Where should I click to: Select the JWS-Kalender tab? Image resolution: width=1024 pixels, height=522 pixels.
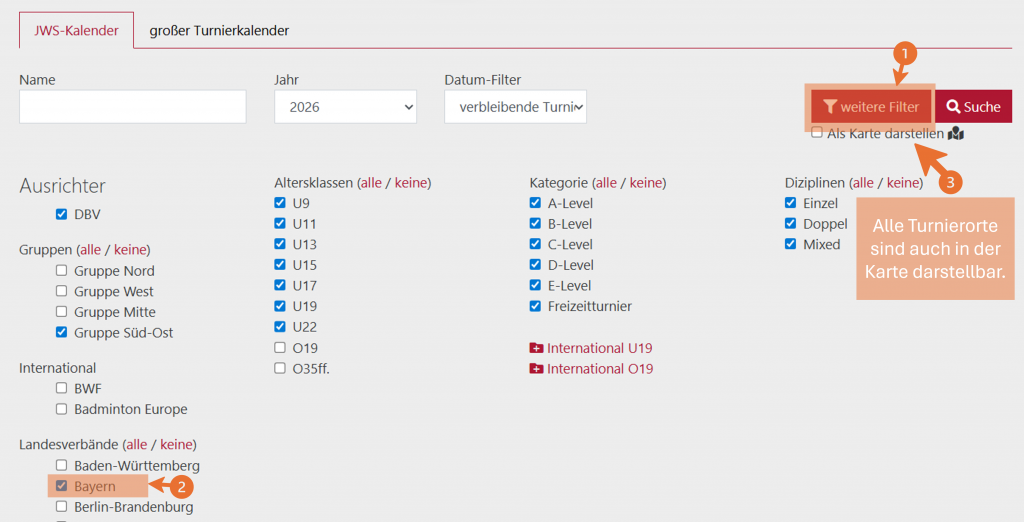(x=76, y=31)
